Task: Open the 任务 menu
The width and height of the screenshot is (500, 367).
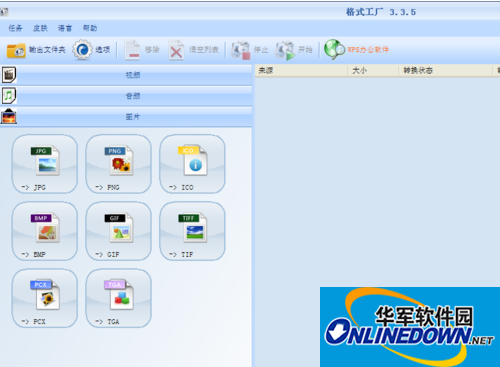Action: pyautogui.click(x=15, y=28)
